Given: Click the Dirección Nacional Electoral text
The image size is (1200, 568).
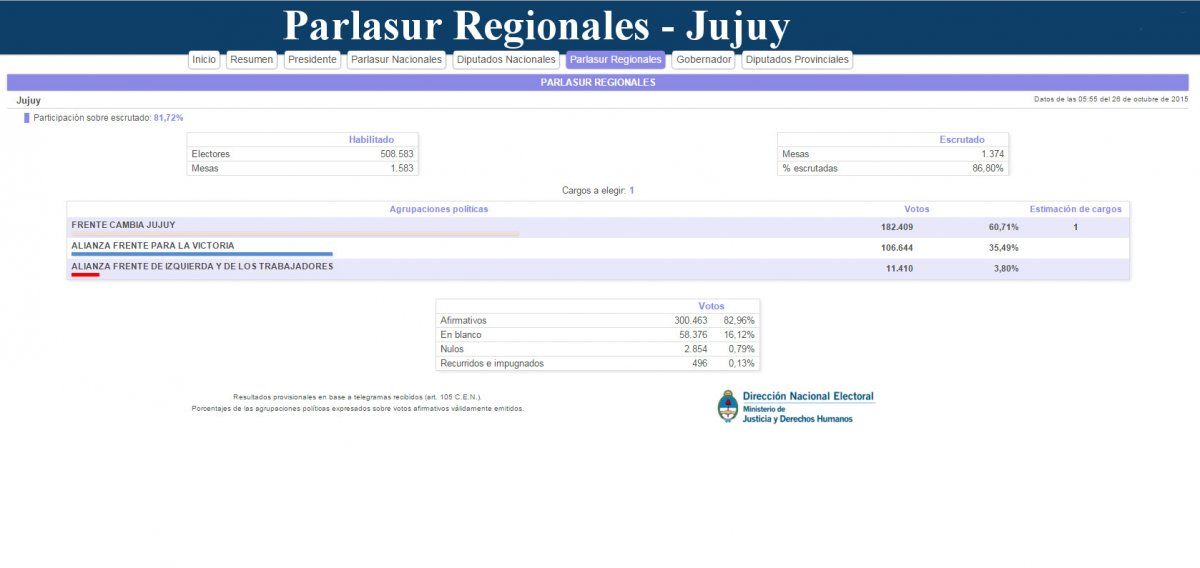Looking at the screenshot, I should pos(808,397).
